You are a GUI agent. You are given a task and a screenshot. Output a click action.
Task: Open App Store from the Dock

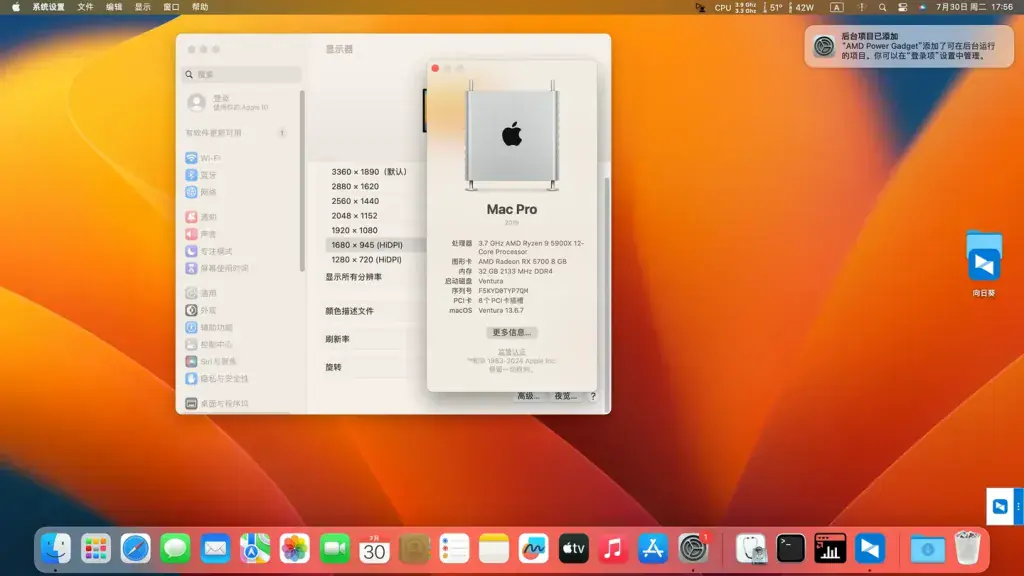click(653, 549)
